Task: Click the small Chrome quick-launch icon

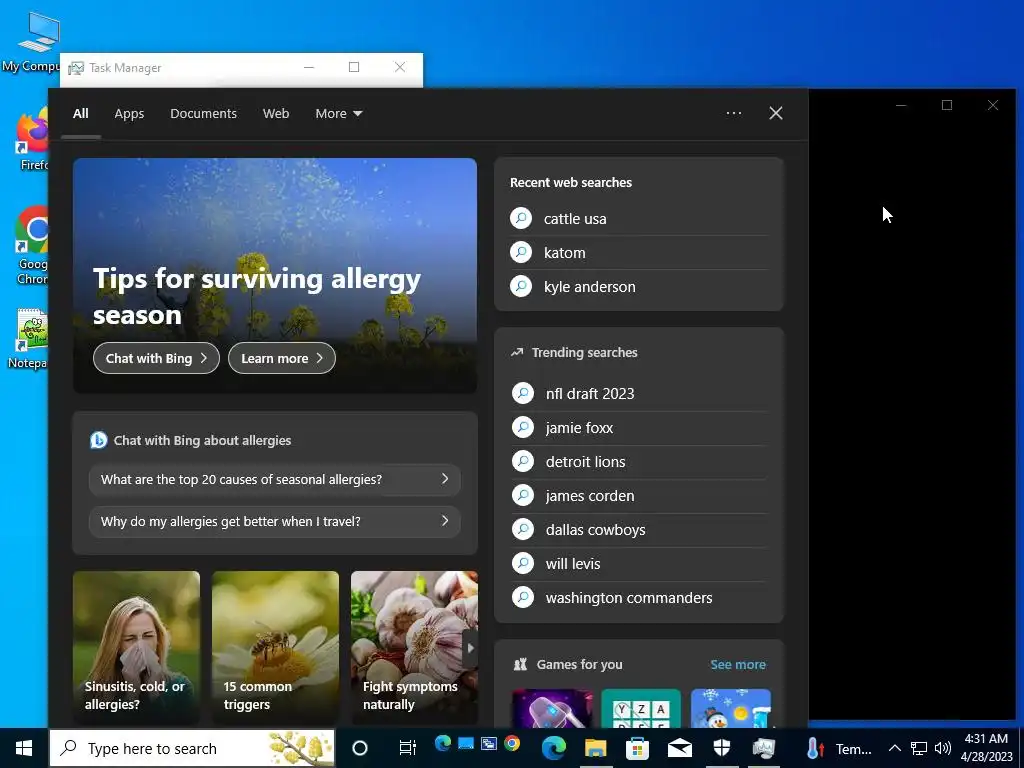Action: pyautogui.click(x=512, y=743)
